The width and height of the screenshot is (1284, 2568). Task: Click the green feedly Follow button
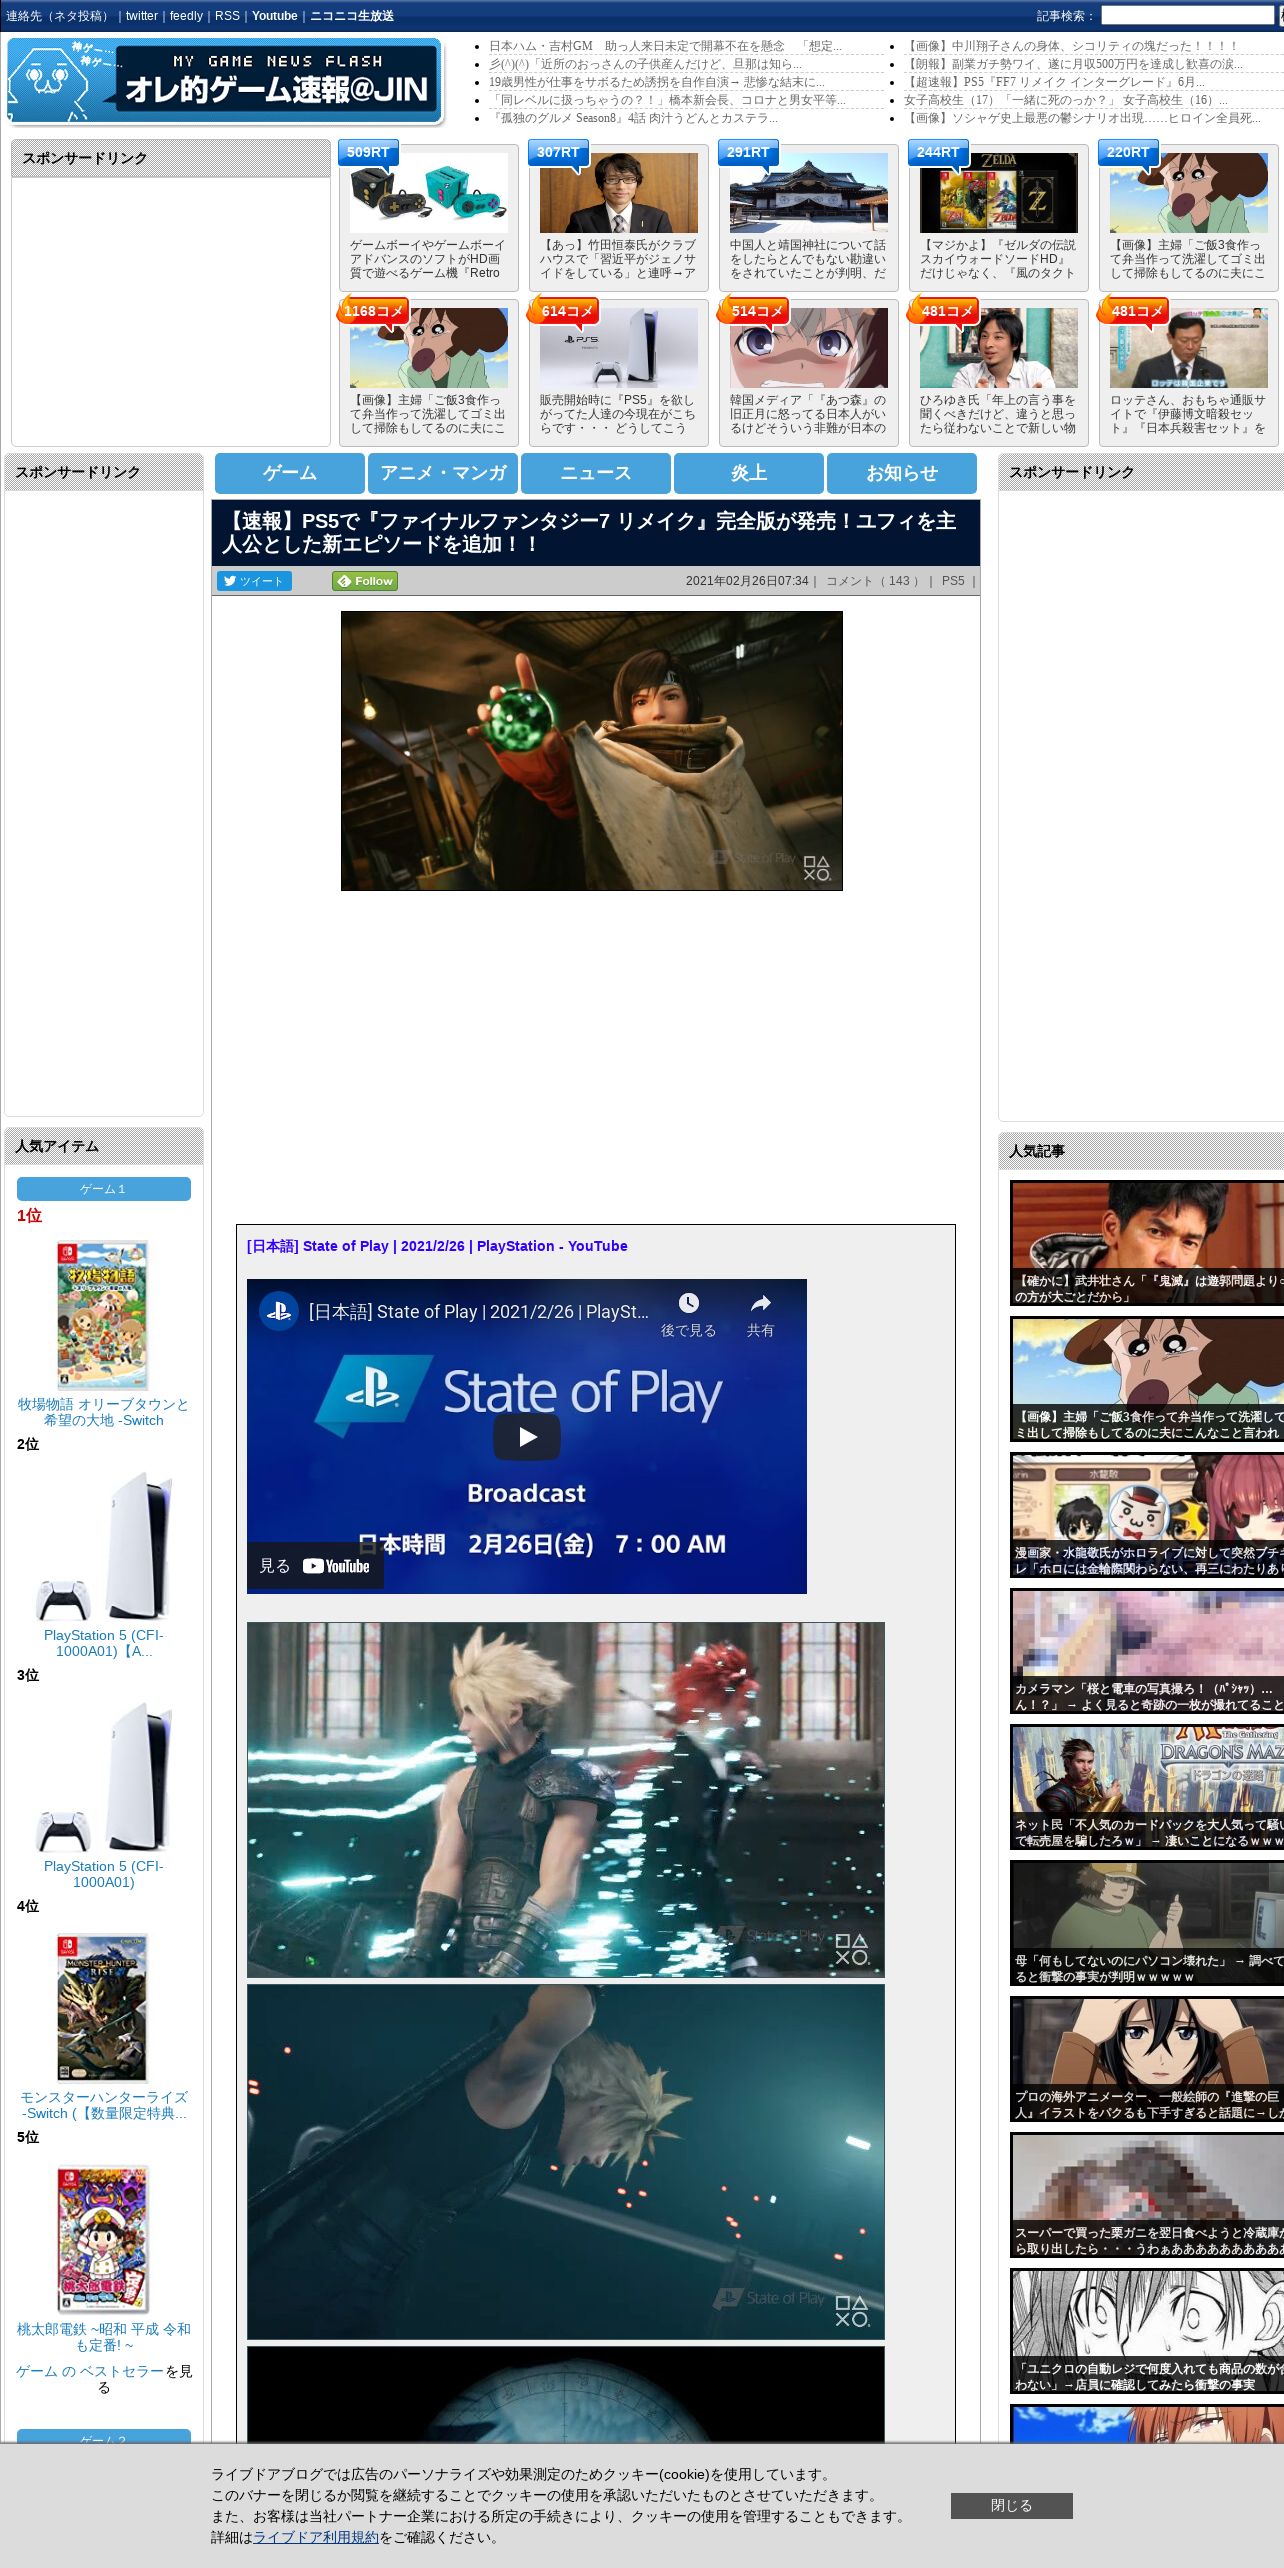[365, 581]
